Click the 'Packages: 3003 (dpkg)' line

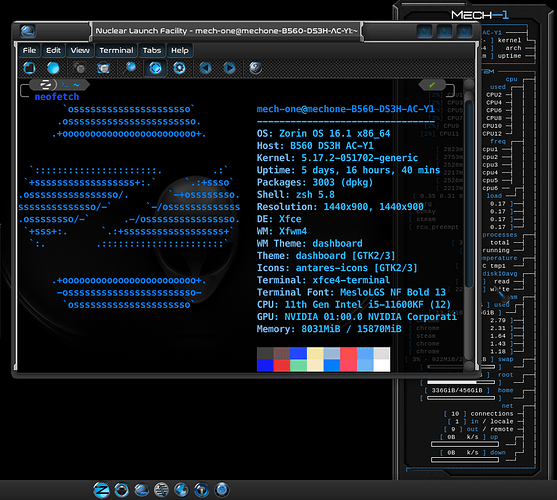[315, 182]
